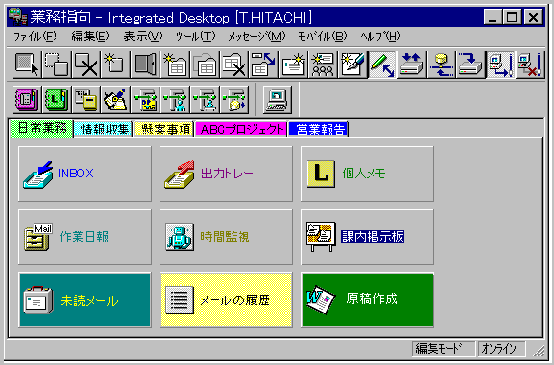Open the 作業日報 mail button

click(85, 236)
